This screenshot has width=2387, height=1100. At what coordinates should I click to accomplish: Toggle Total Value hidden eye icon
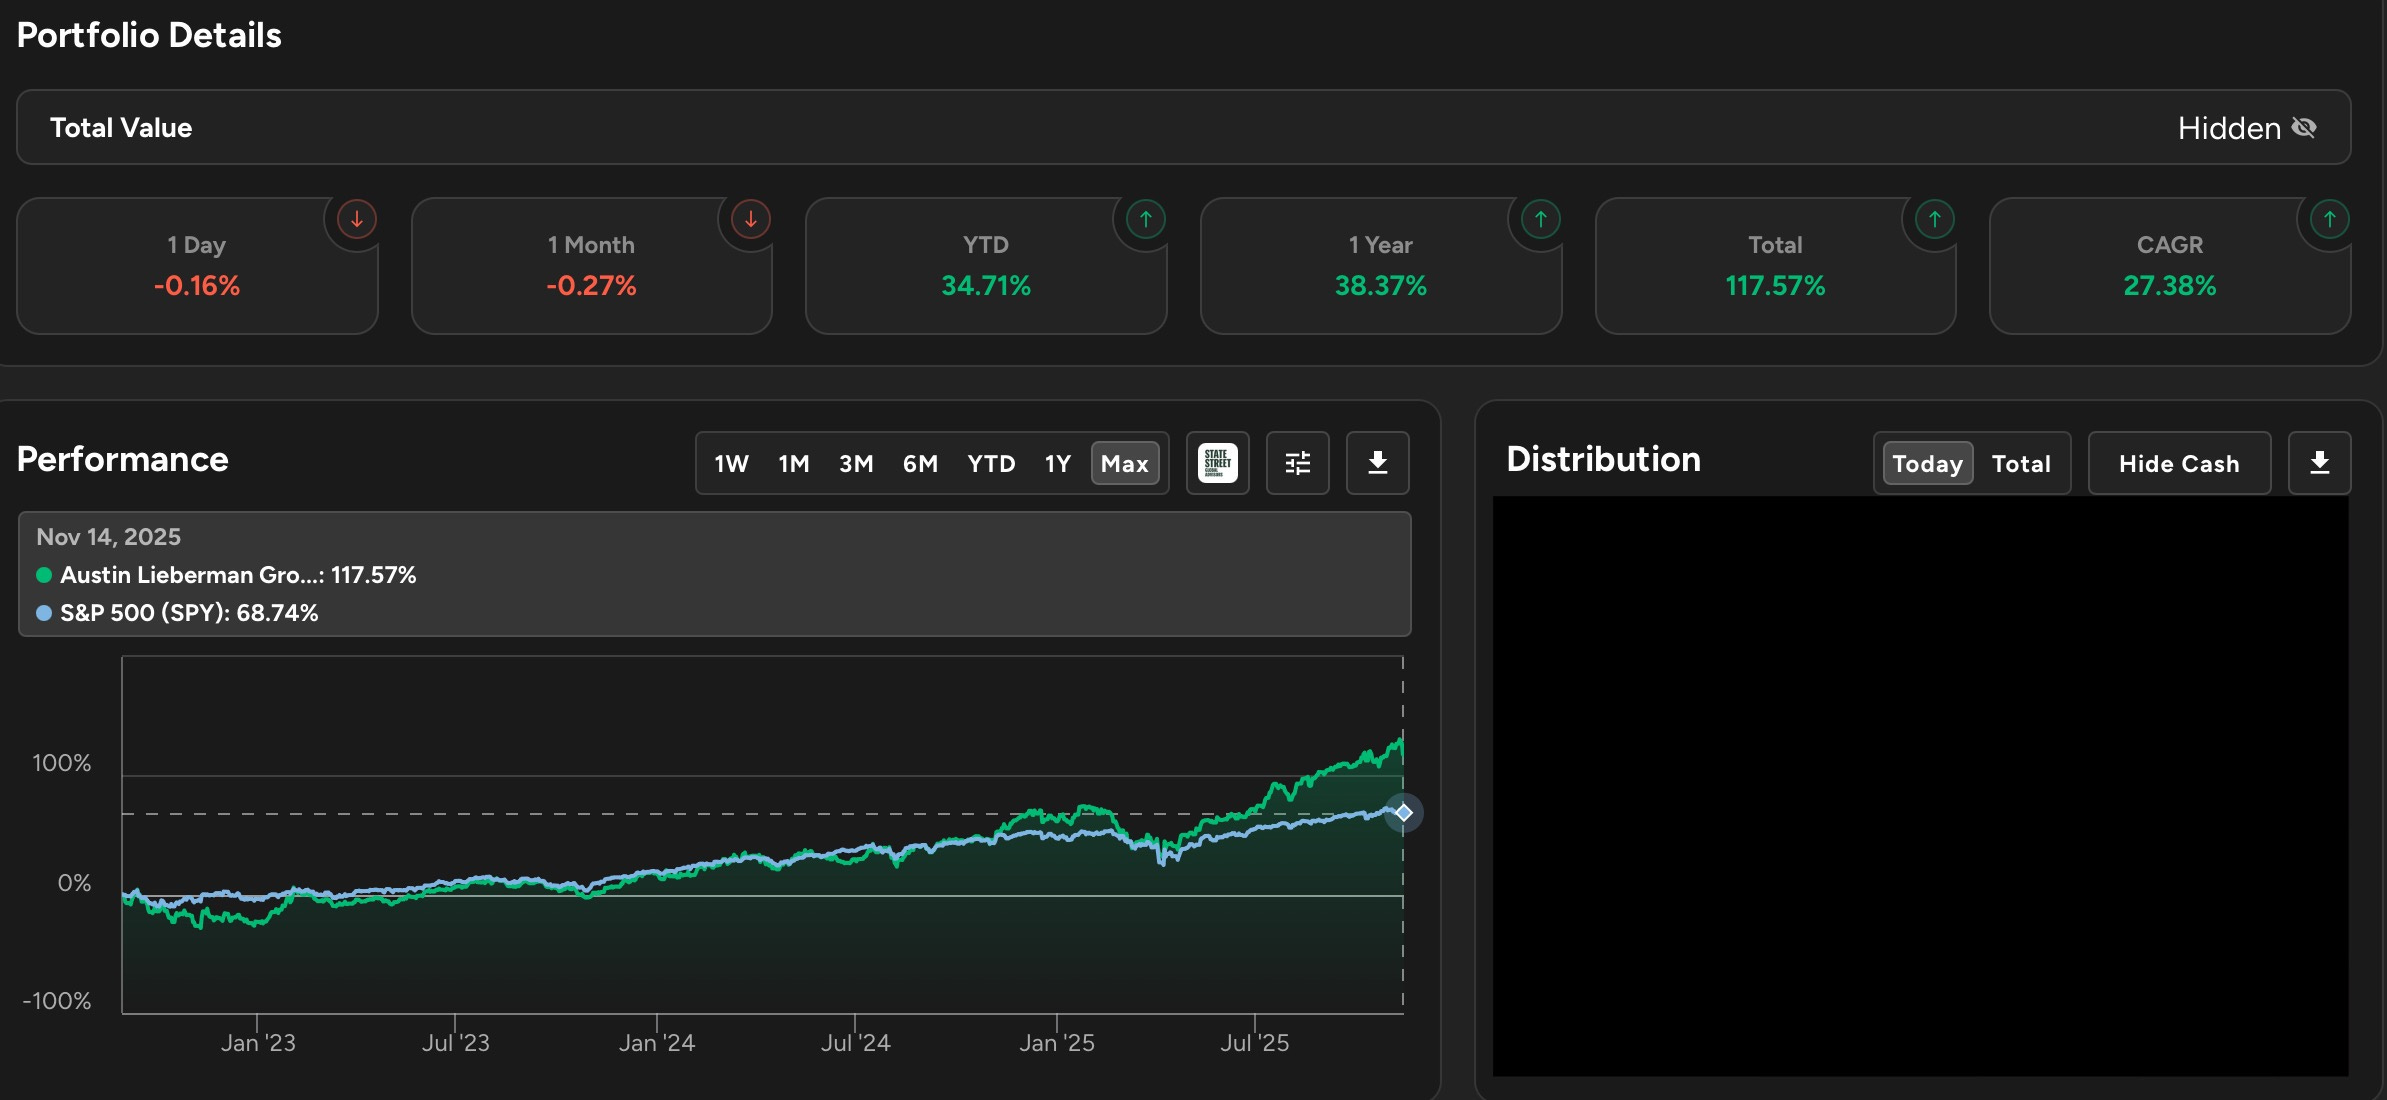tap(2304, 128)
